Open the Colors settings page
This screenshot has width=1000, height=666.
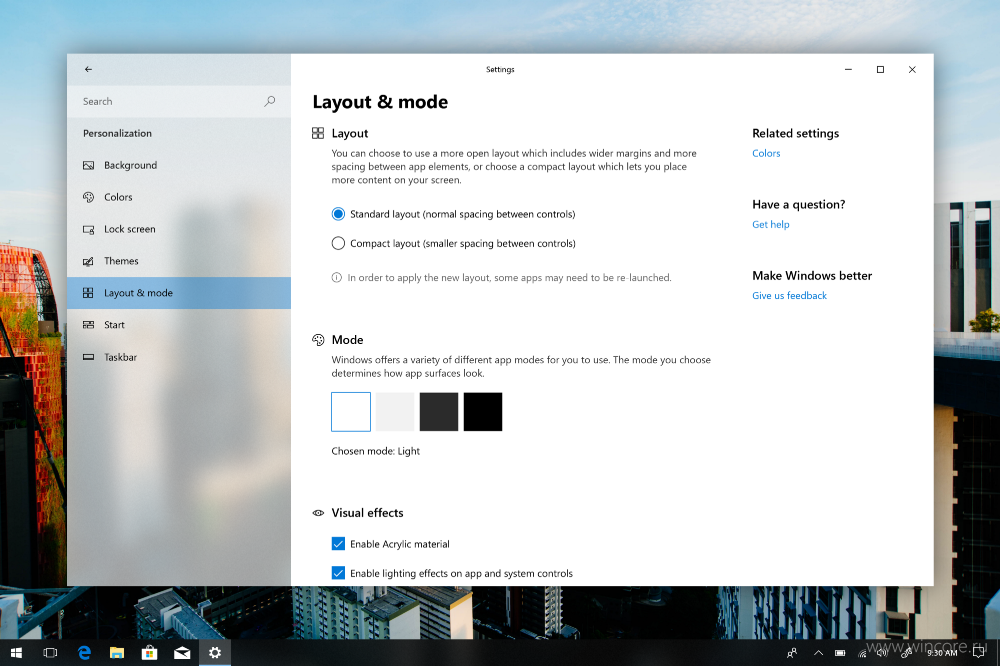pos(179,197)
